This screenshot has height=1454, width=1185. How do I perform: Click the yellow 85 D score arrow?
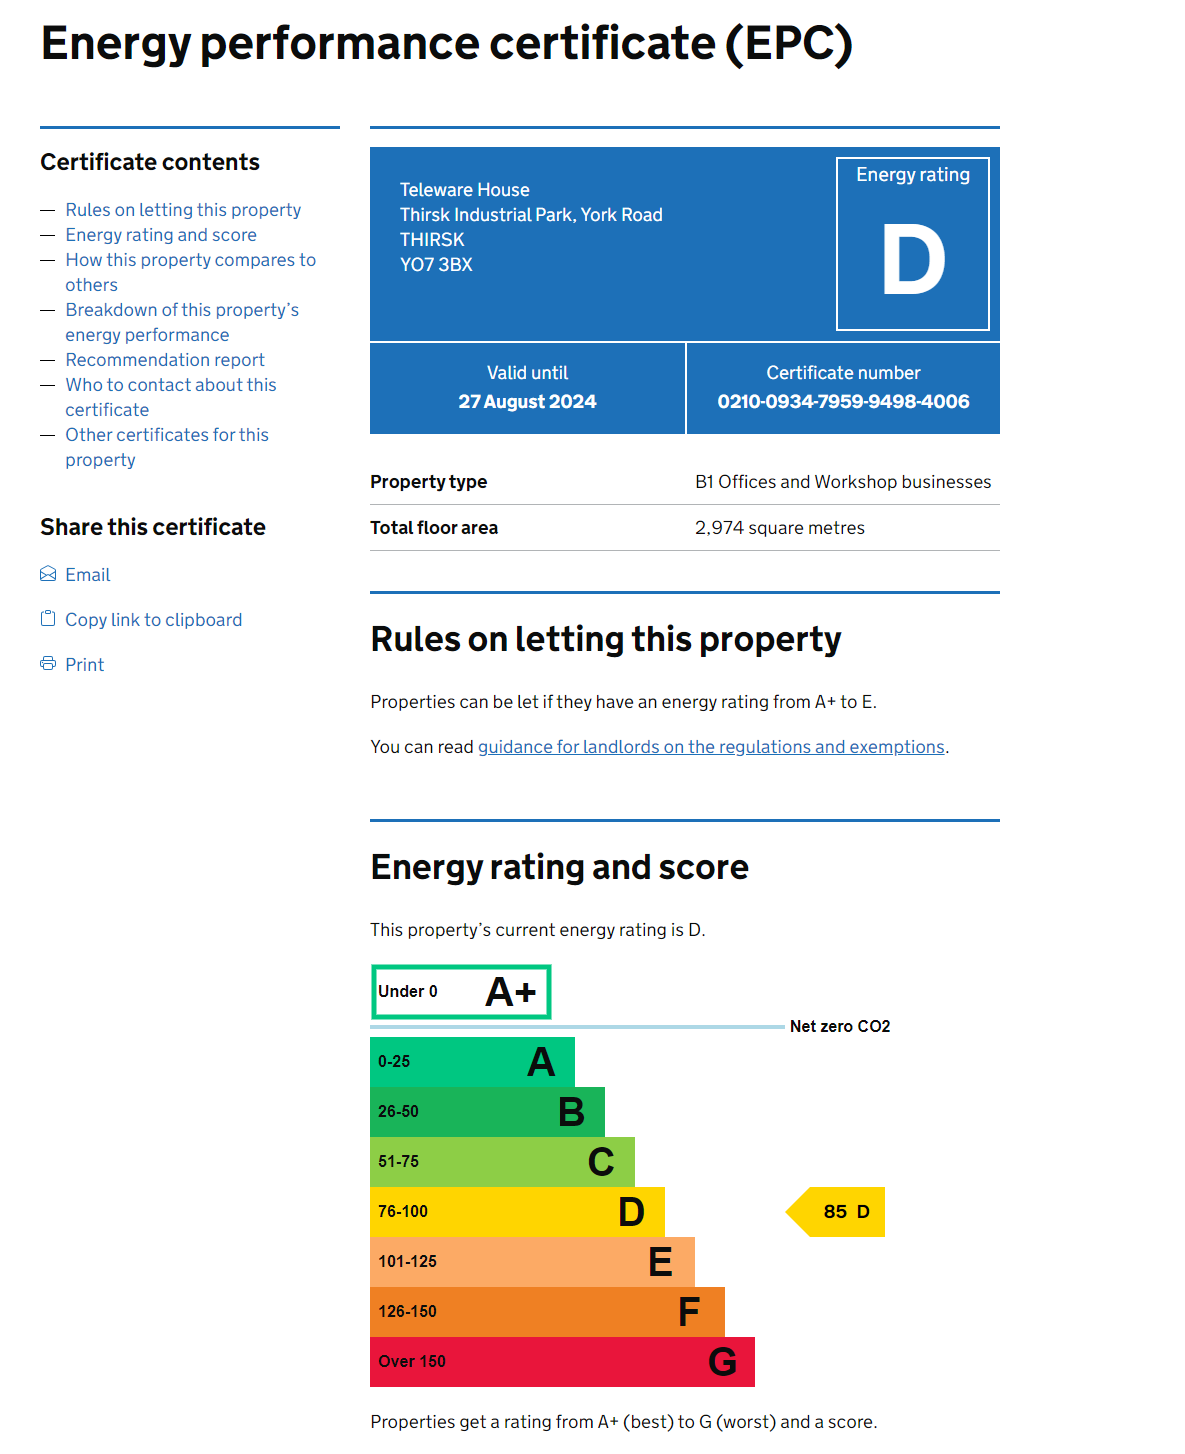pos(838,1212)
